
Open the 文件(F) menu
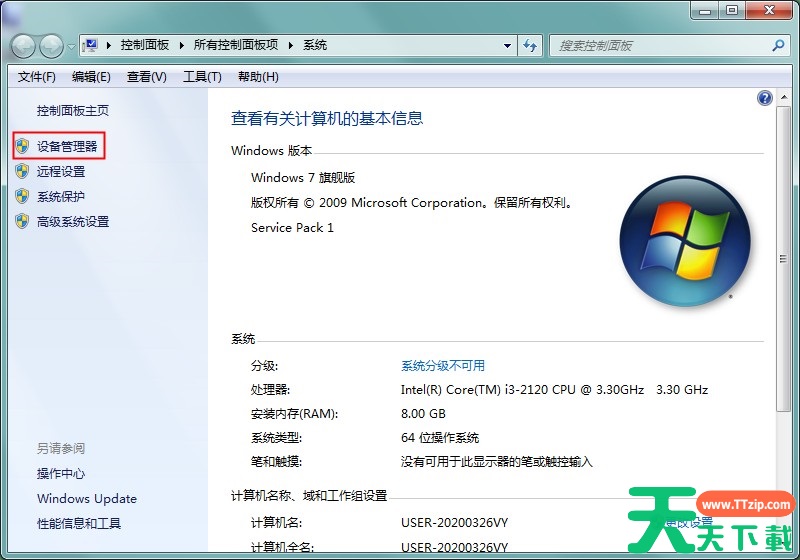click(x=36, y=77)
